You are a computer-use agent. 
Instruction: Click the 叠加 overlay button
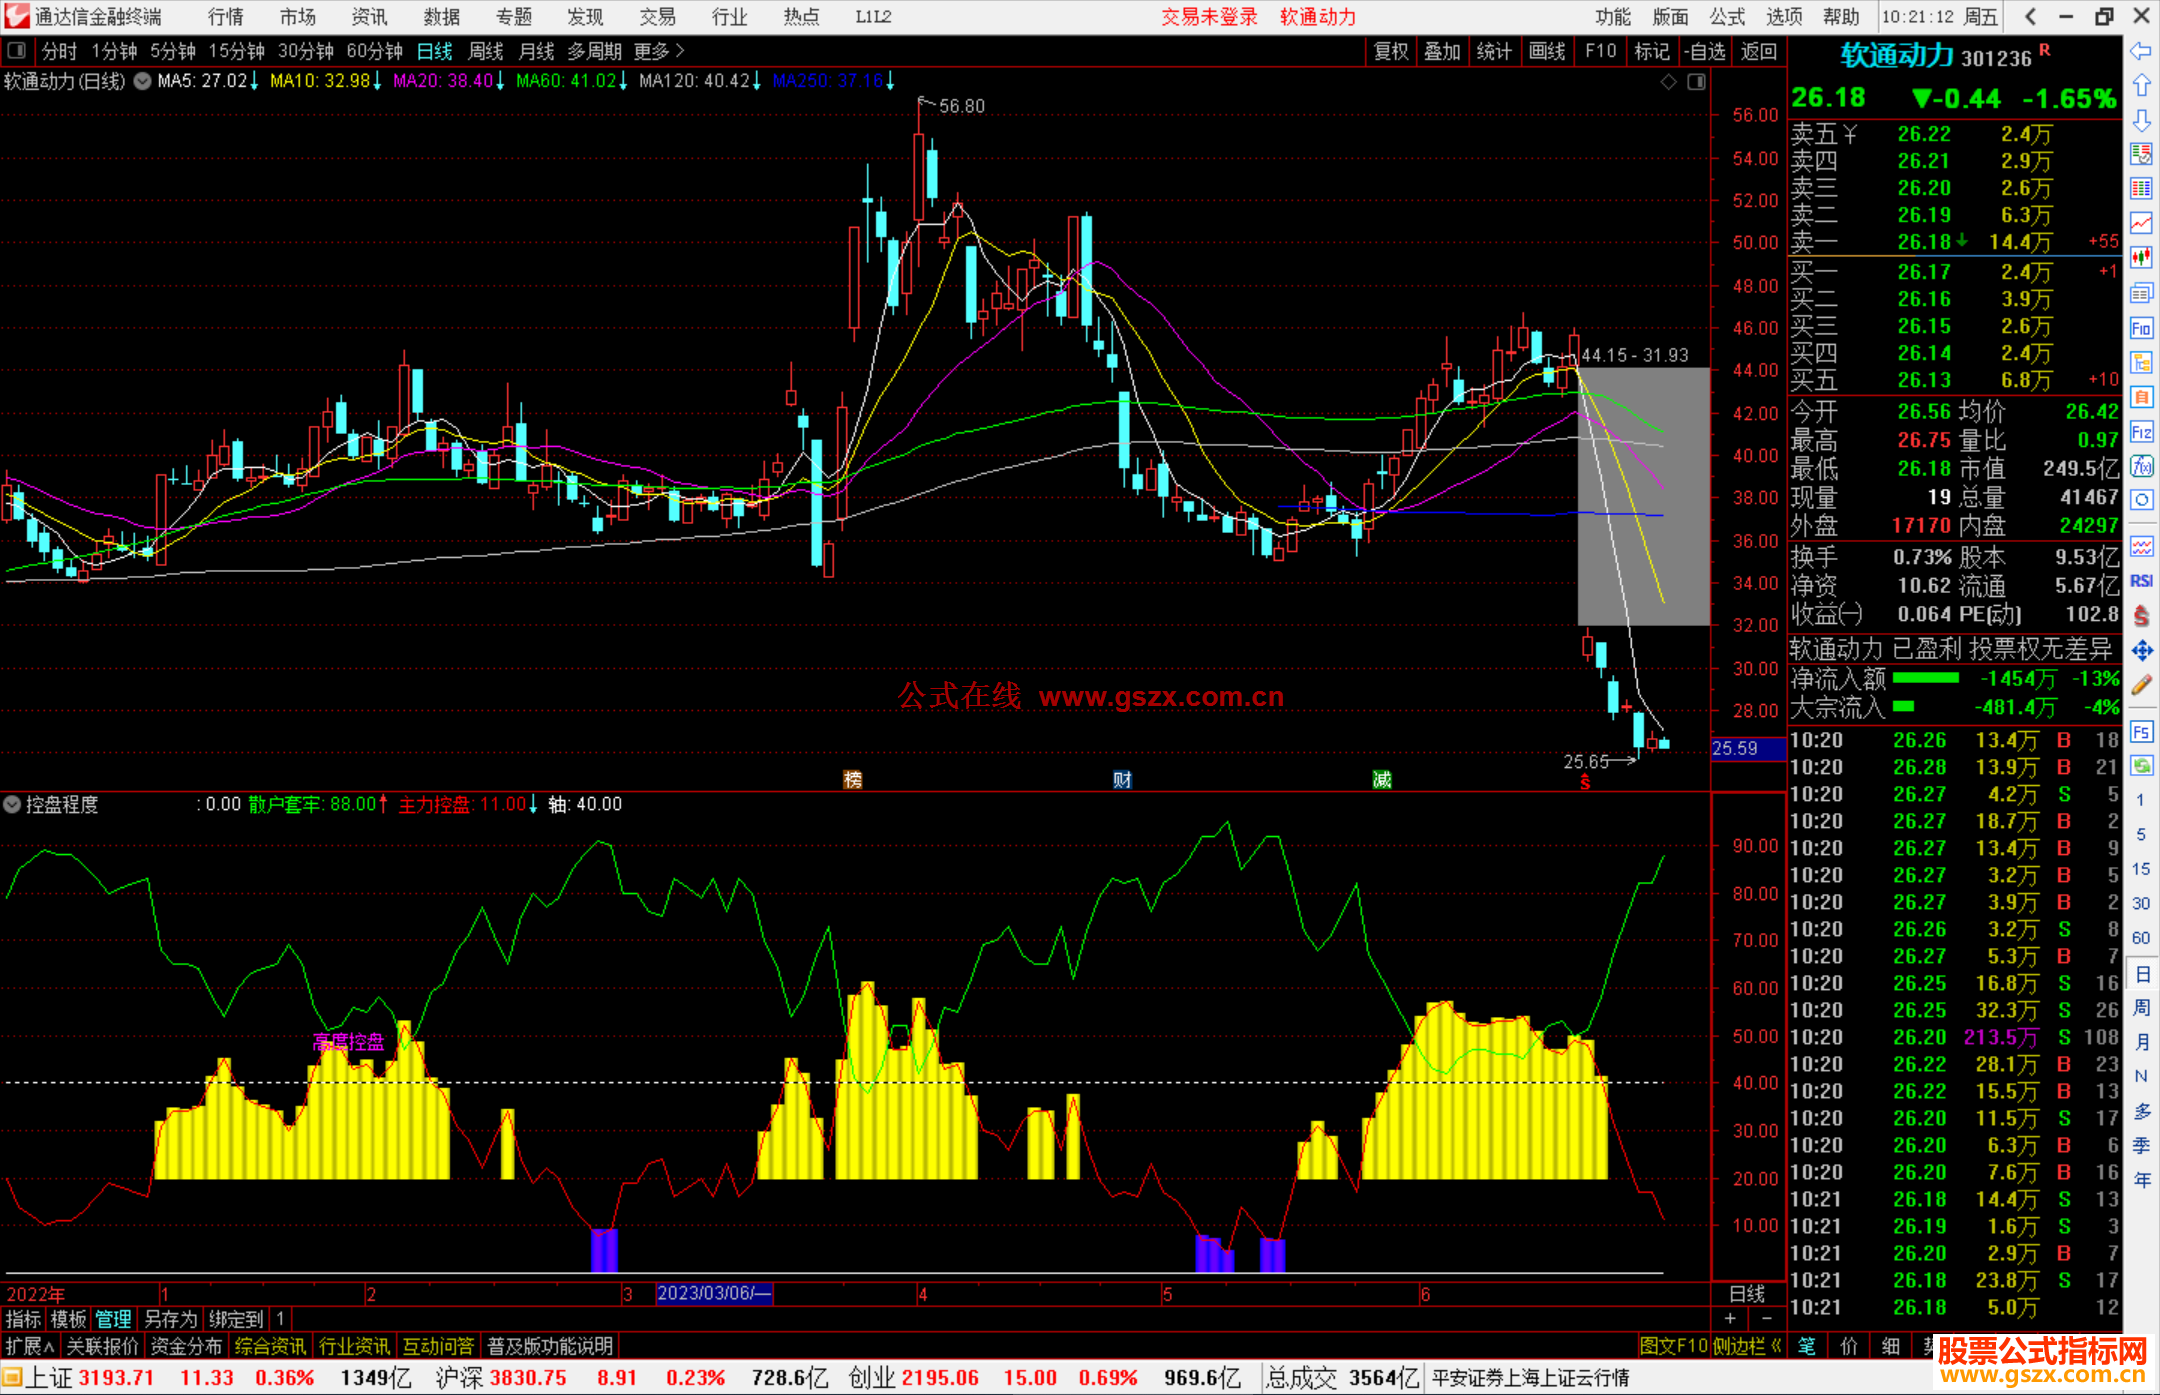1442,51
